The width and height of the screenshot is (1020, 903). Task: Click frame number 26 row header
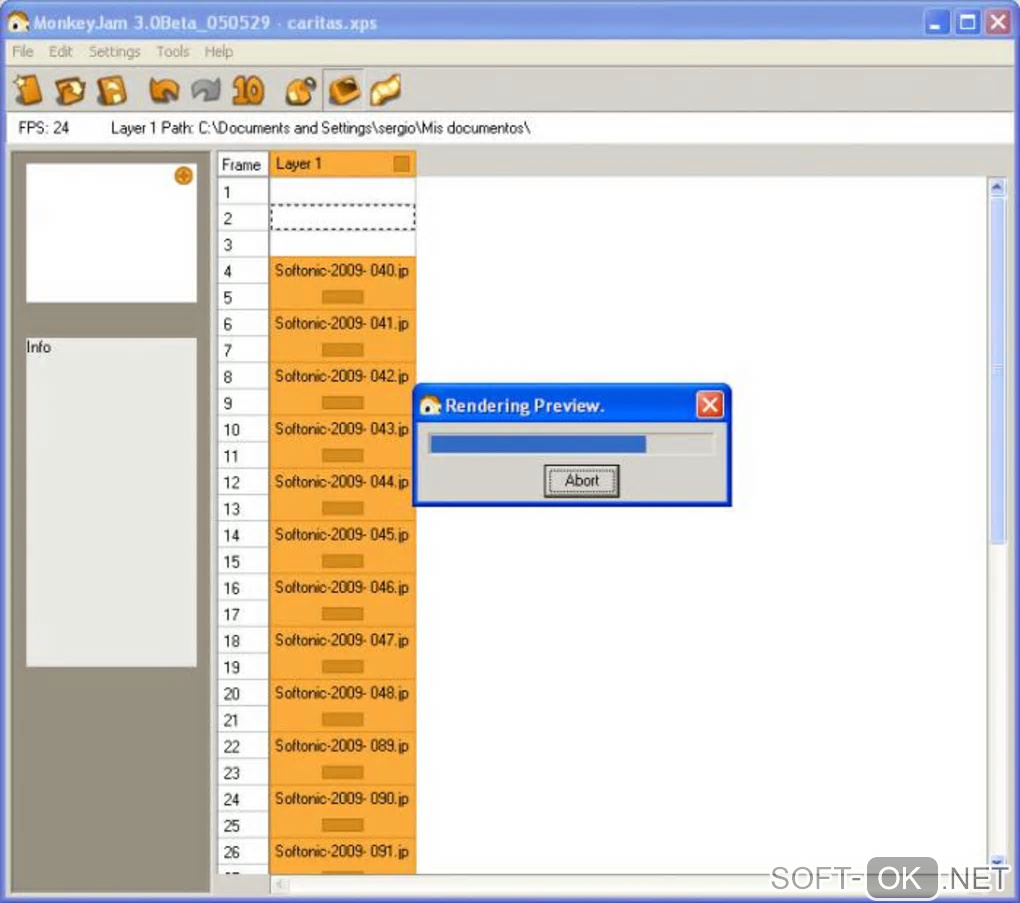click(243, 852)
